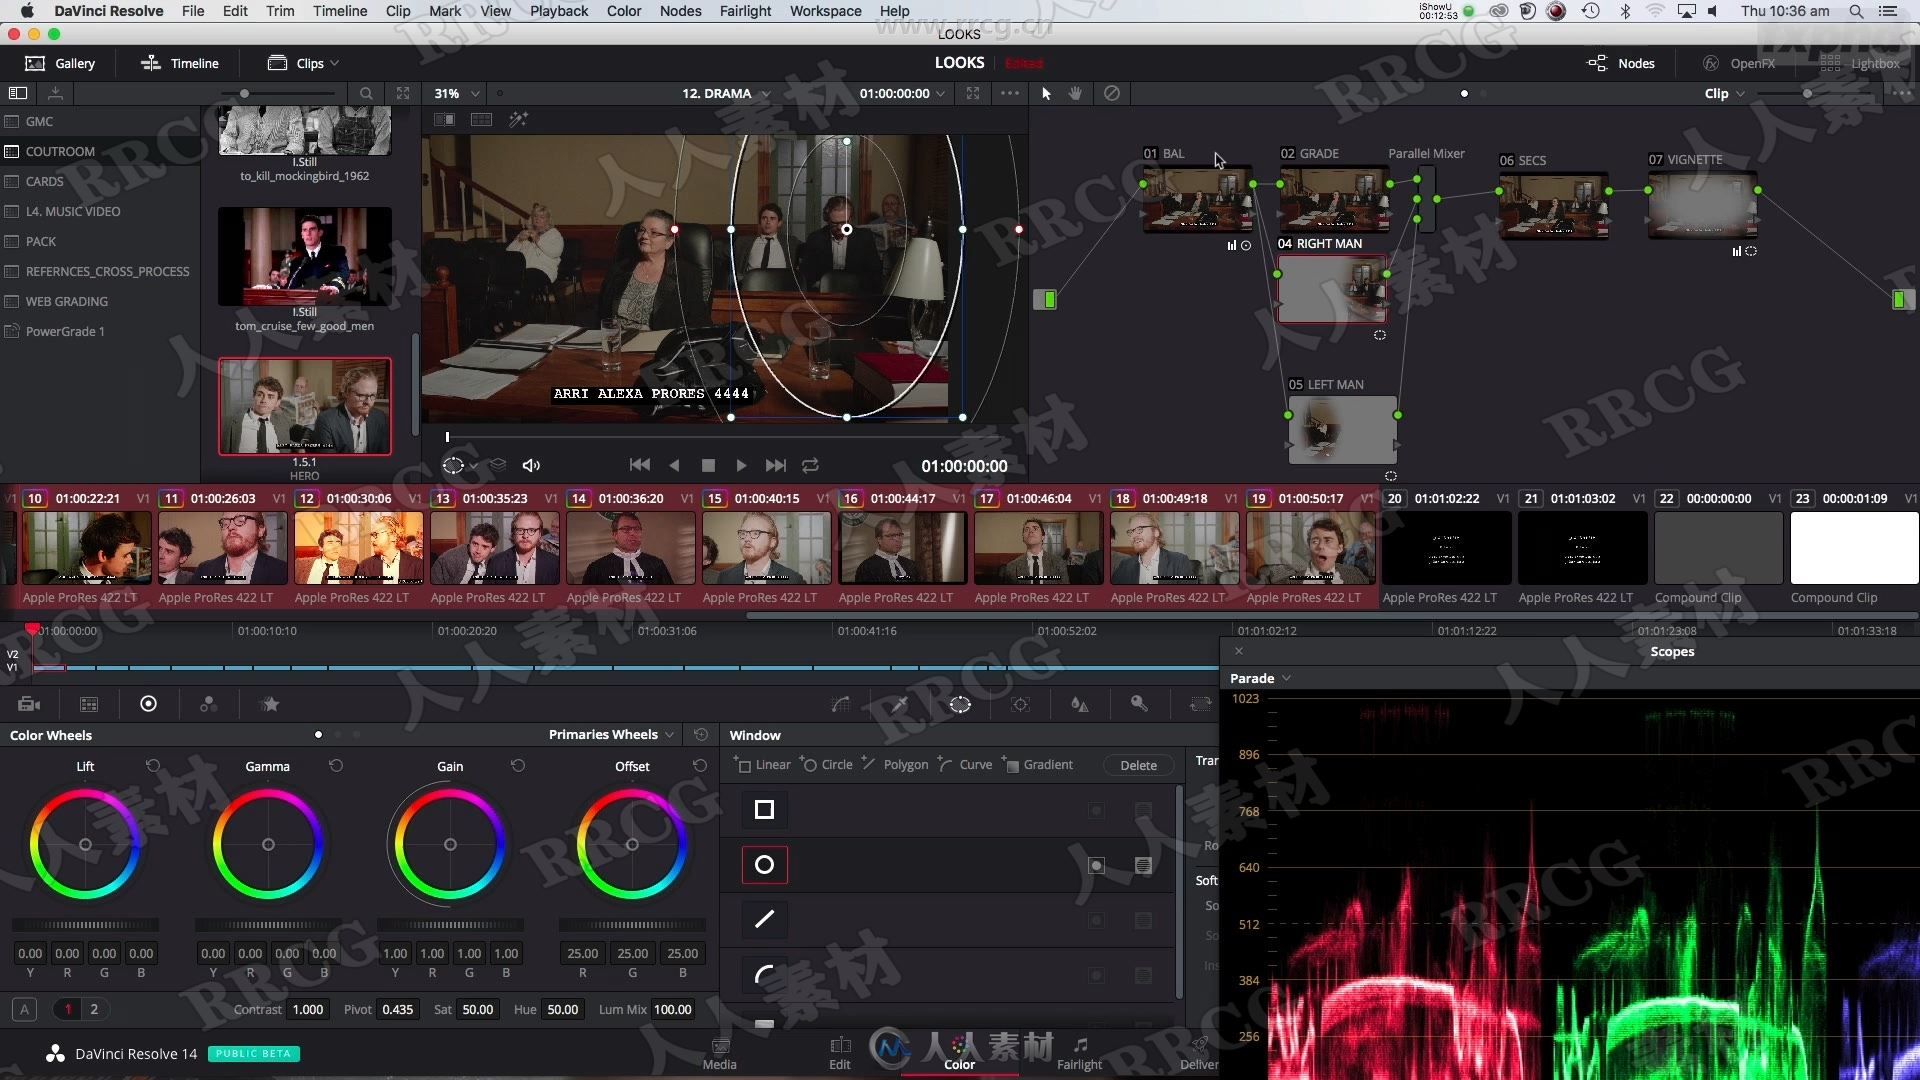Viewport: 1920px width, 1080px height.
Task: Reset the Lift color wheel
Action: click(153, 765)
